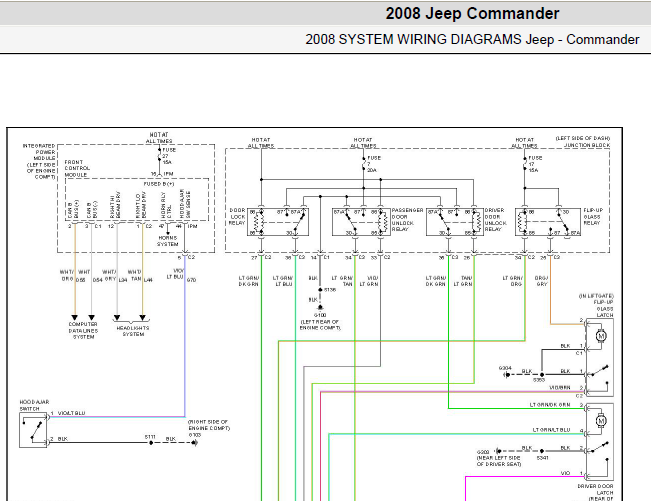Select 'VIO' label at driver latch pin 1

565,473
